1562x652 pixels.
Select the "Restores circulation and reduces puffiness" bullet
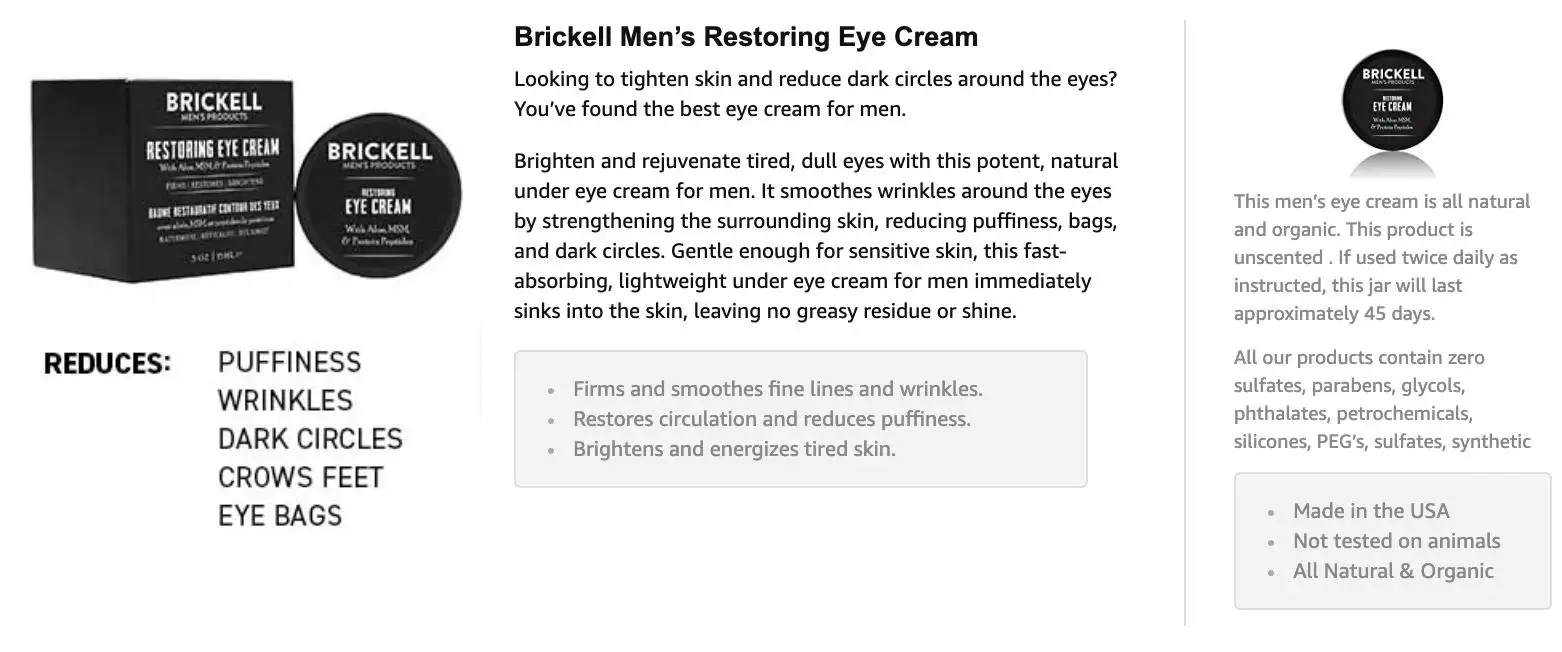pos(771,419)
